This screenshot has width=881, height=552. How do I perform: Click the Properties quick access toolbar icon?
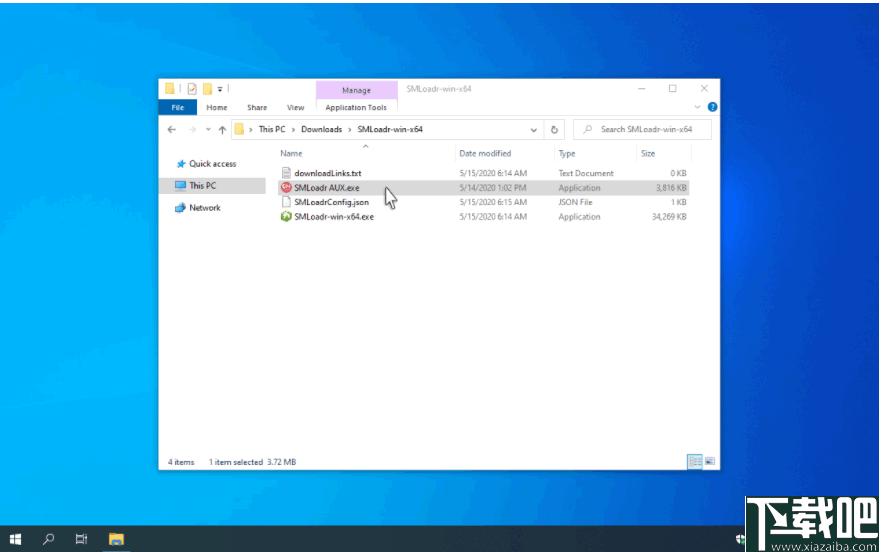pos(192,89)
